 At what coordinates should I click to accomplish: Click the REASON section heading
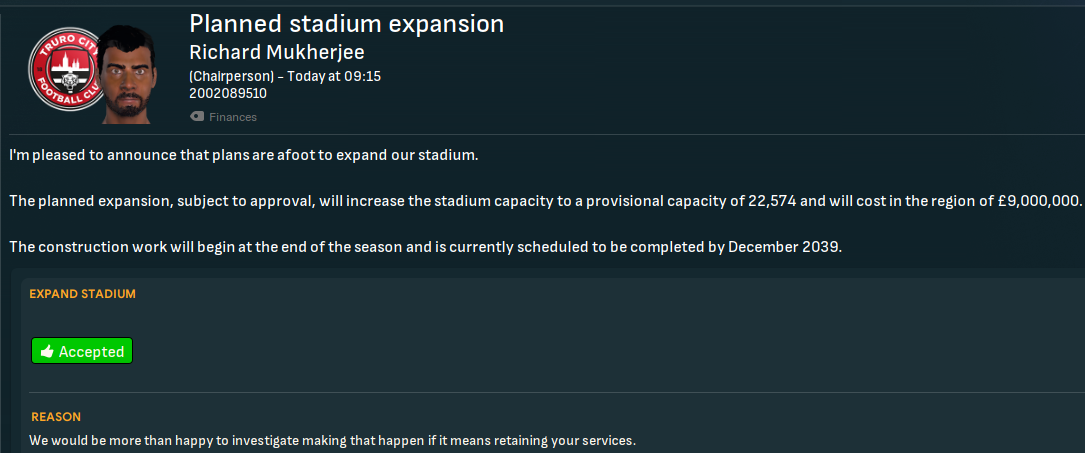[56, 416]
